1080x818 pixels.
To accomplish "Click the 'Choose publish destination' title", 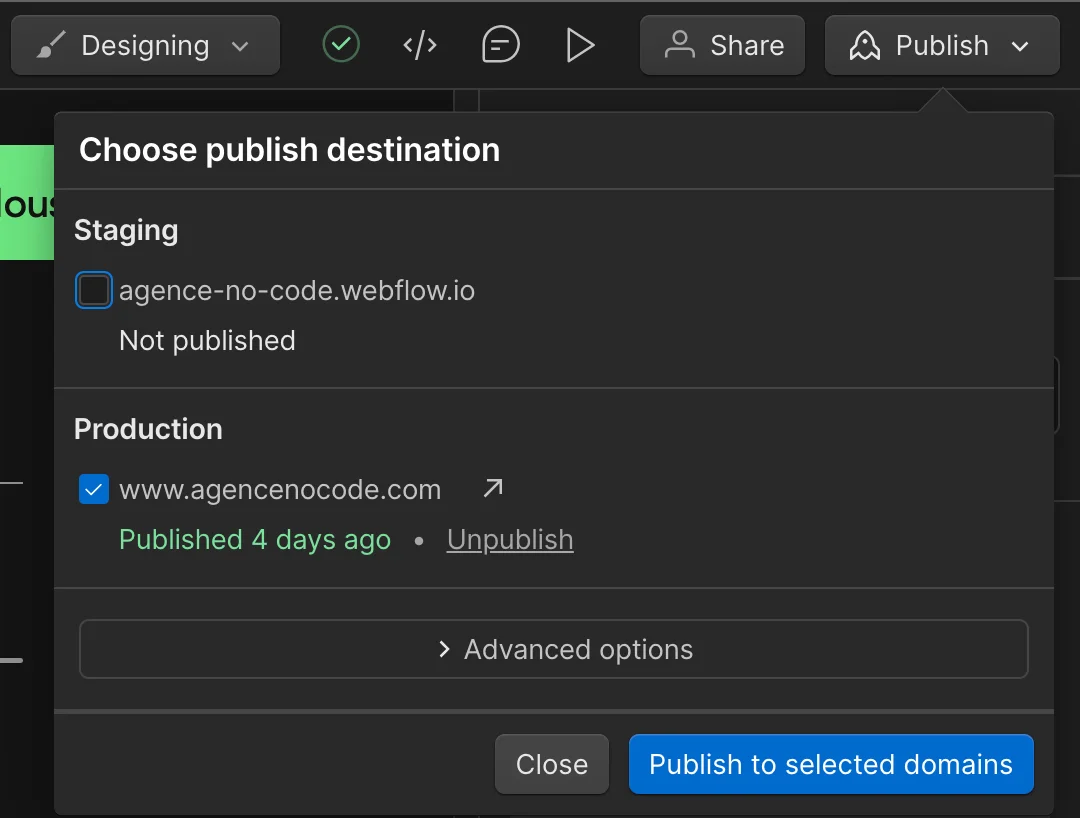I will click(289, 150).
